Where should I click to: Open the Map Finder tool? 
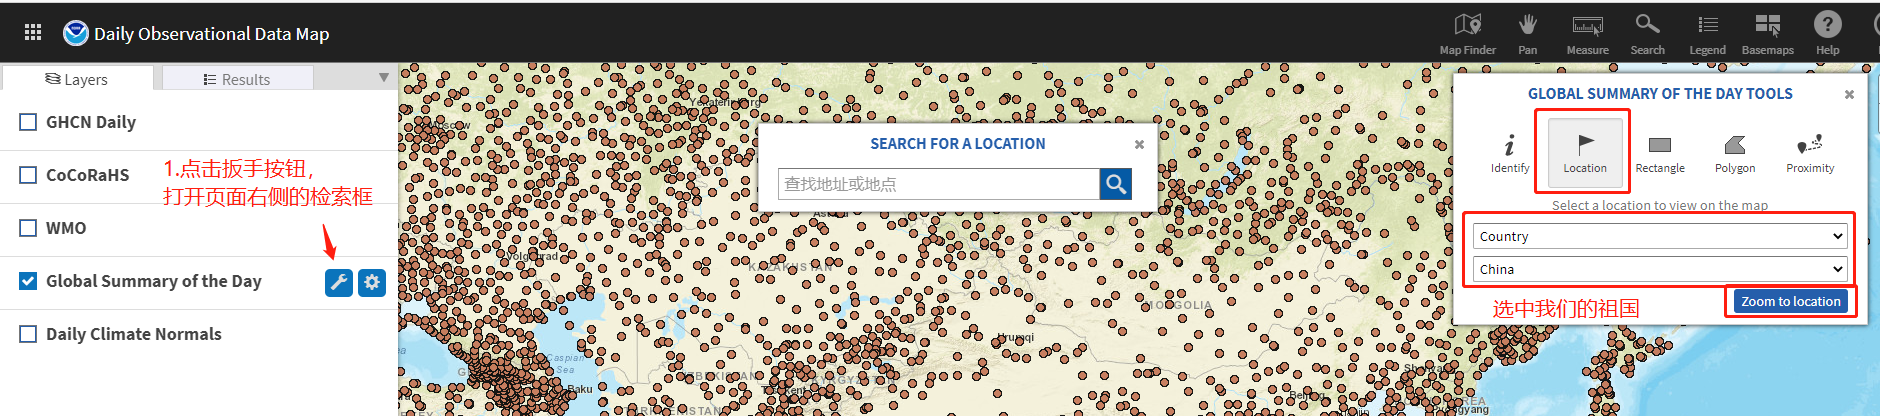tap(1467, 33)
